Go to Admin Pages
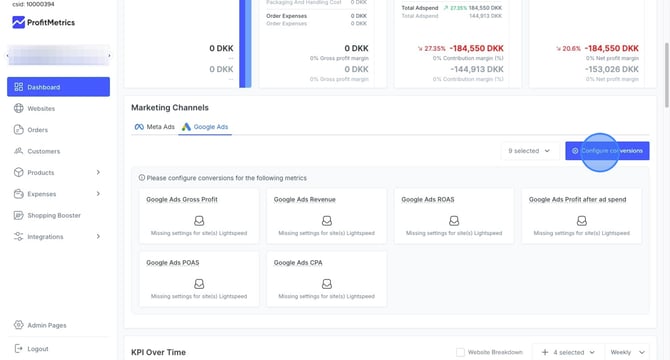The height and width of the screenshot is (360, 670). pyautogui.click(x=59, y=325)
